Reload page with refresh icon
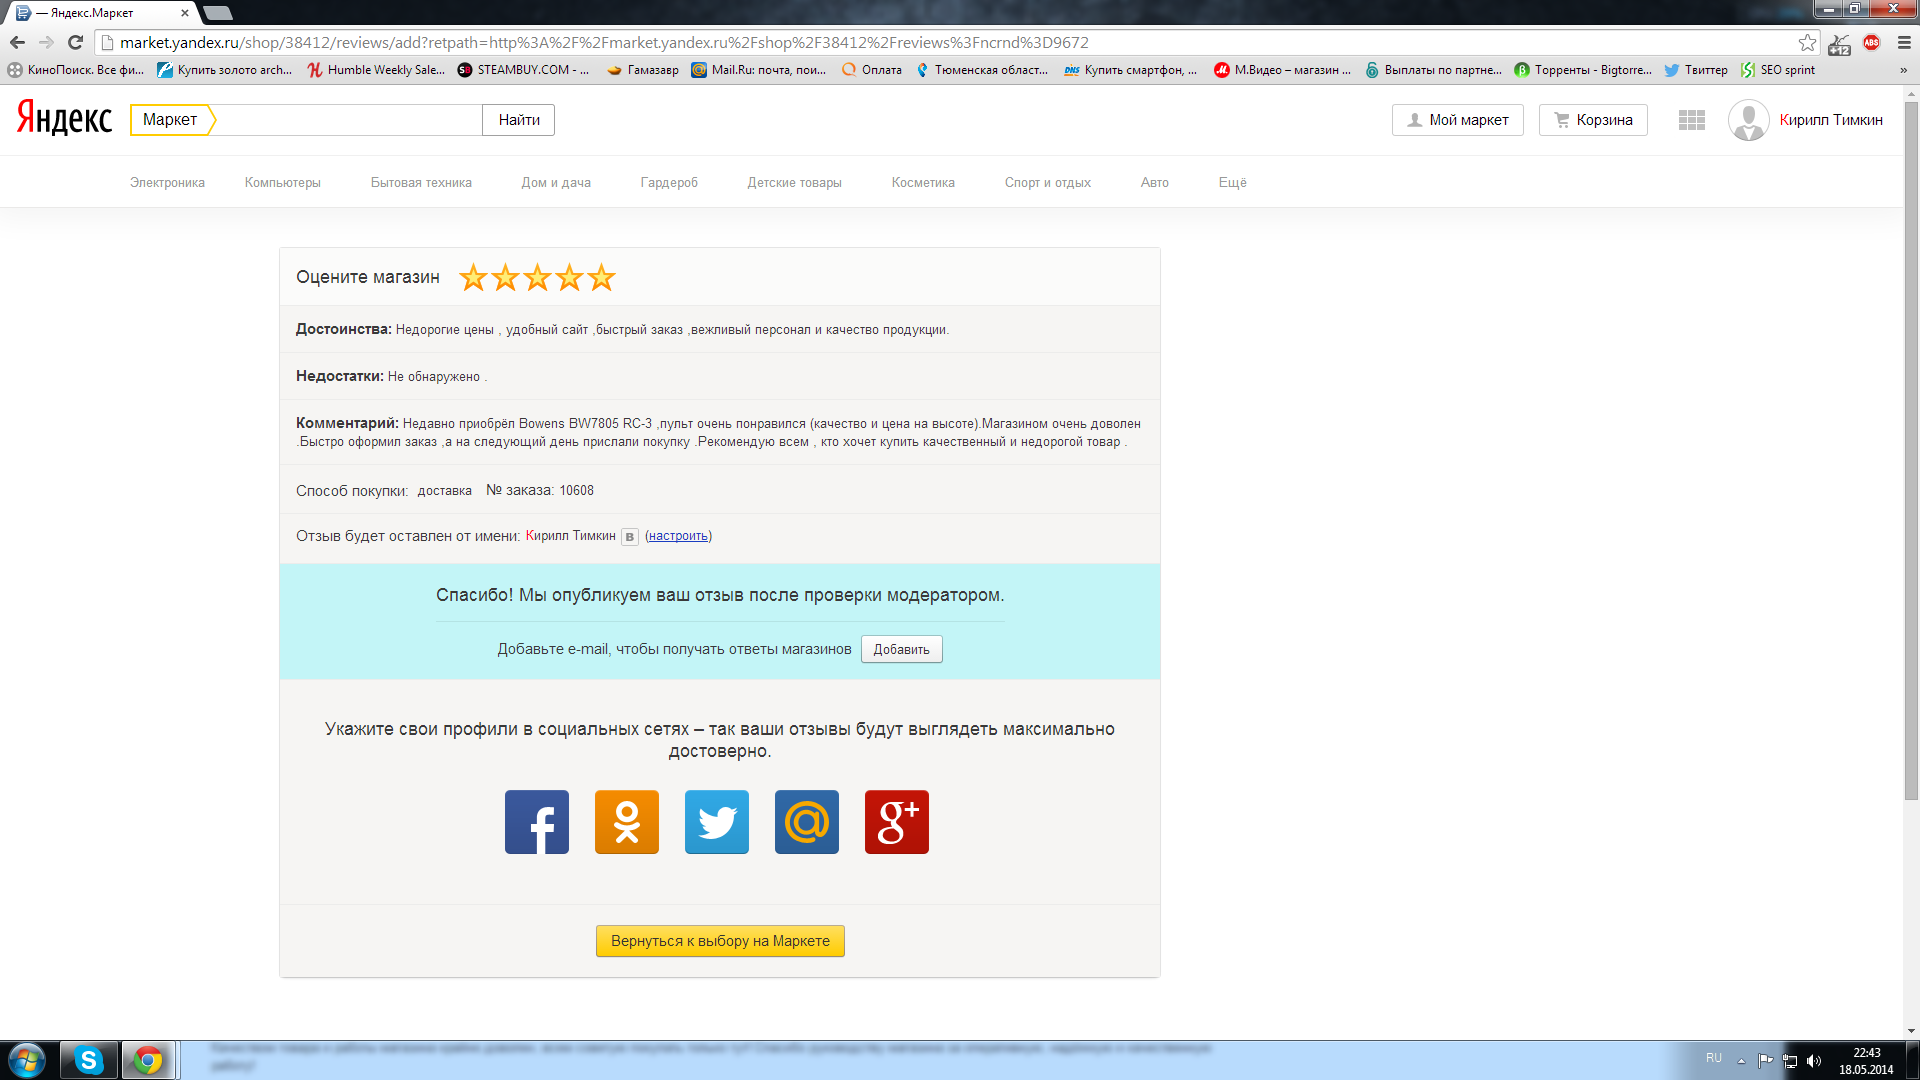 pos(75,43)
